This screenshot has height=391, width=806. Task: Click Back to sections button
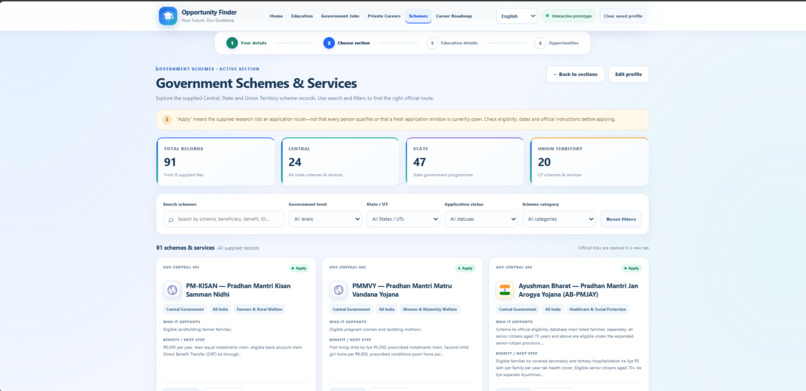(x=575, y=74)
